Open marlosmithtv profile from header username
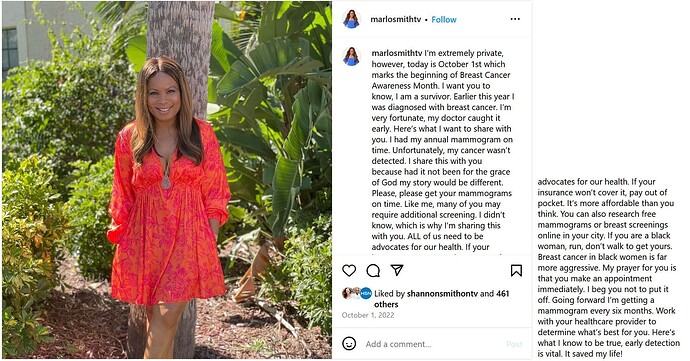690x361 pixels. tap(396, 19)
